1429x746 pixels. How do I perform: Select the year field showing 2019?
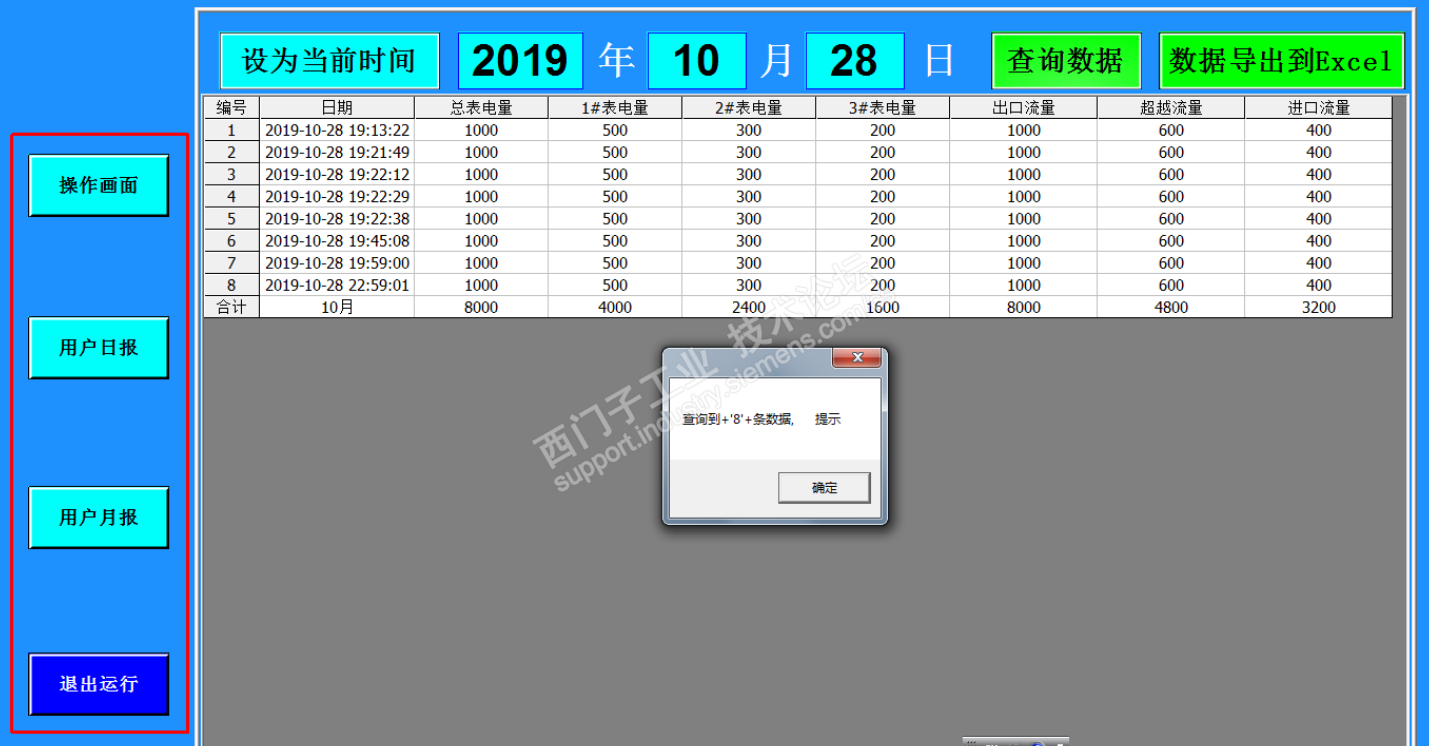(x=520, y=61)
